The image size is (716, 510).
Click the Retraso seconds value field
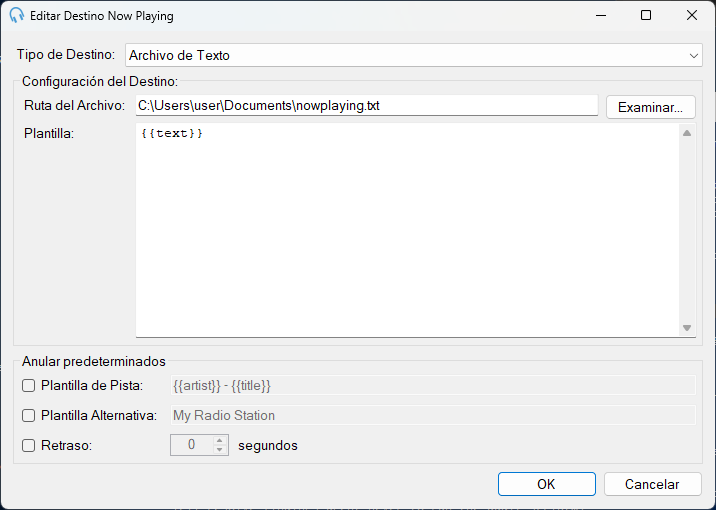tap(192, 445)
